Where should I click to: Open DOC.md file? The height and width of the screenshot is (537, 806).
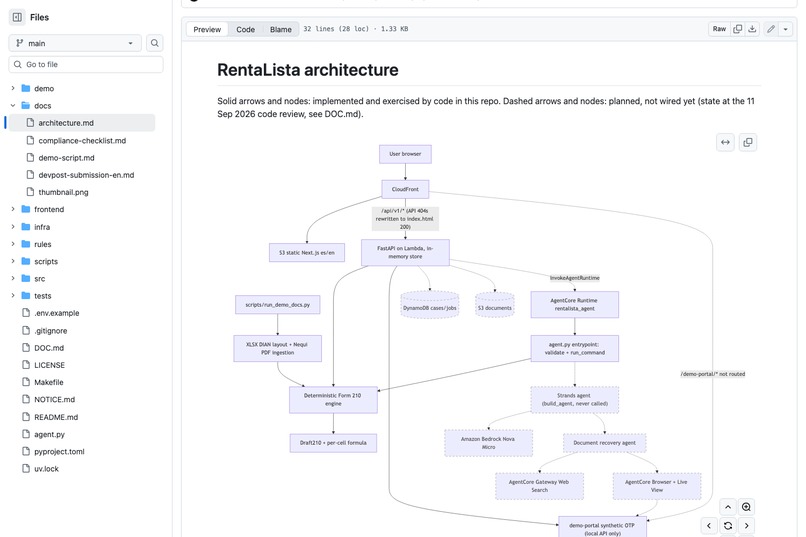pyautogui.click(x=49, y=348)
